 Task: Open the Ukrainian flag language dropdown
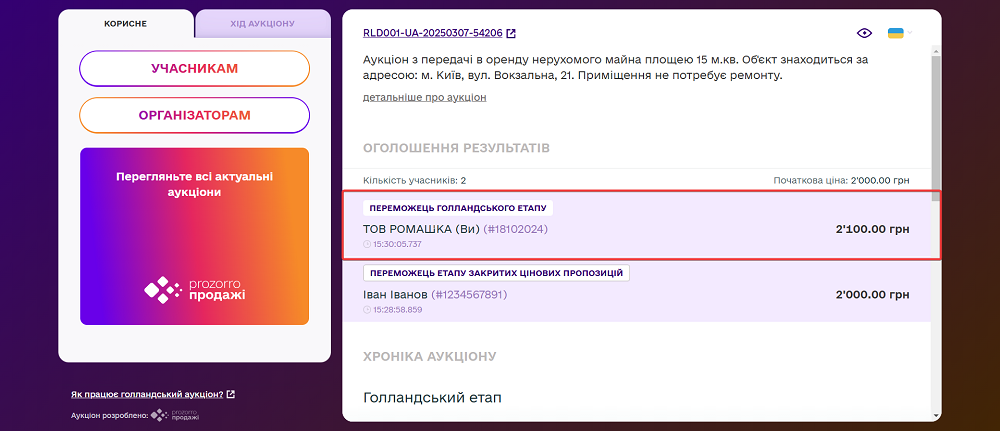(897, 33)
